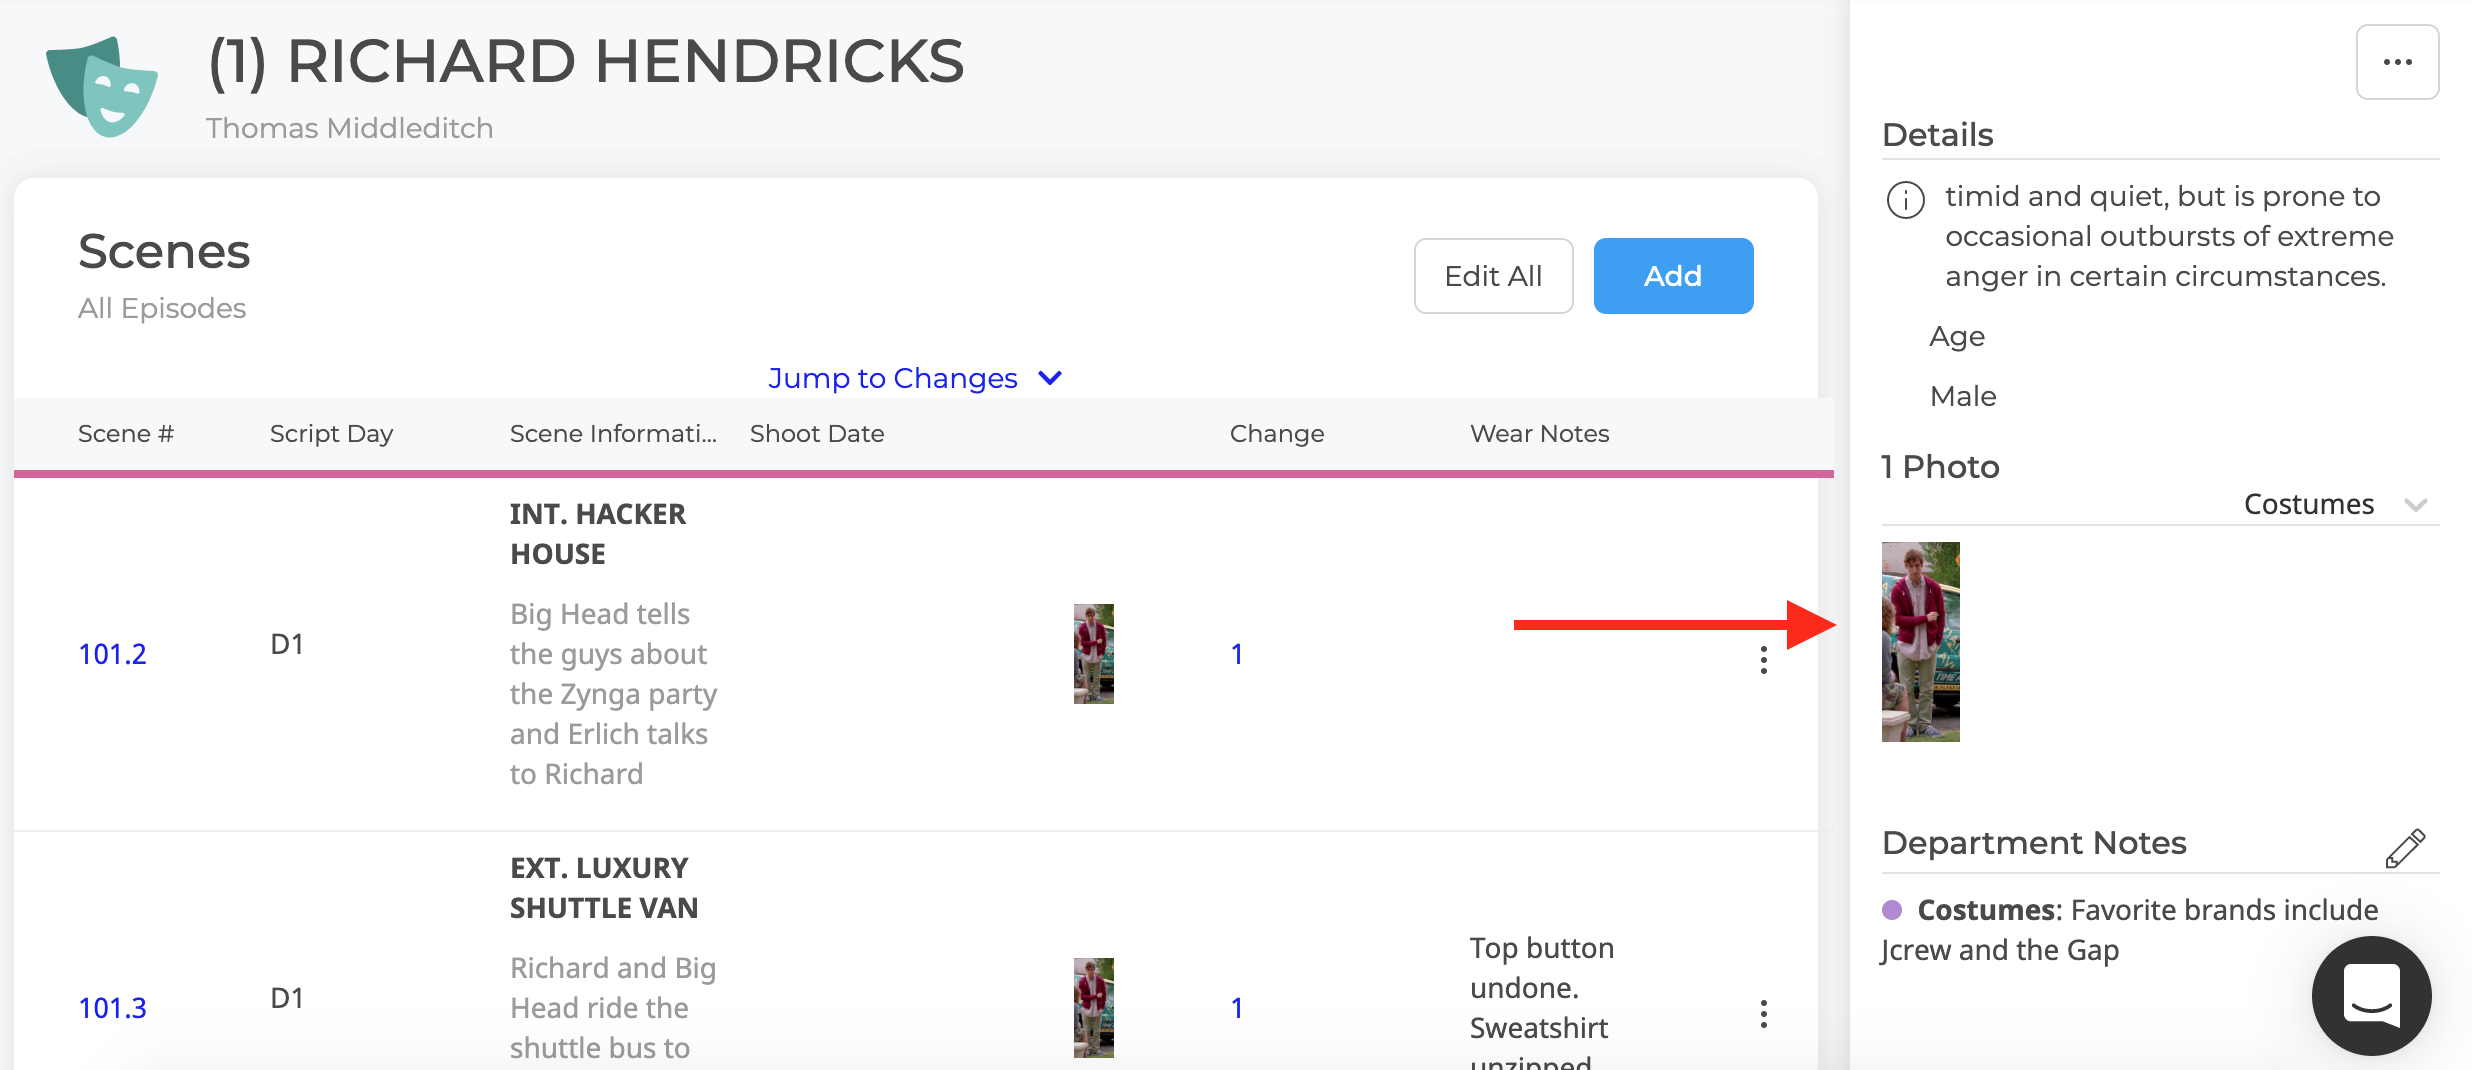Click the info icon beside character description
This screenshot has height=1070, width=2472.
coord(1905,200)
